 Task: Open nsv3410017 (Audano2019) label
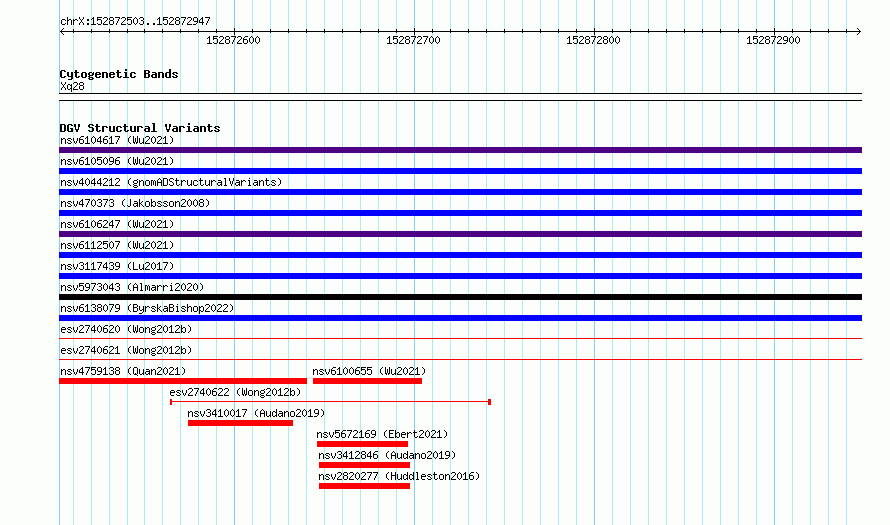tap(256, 413)
